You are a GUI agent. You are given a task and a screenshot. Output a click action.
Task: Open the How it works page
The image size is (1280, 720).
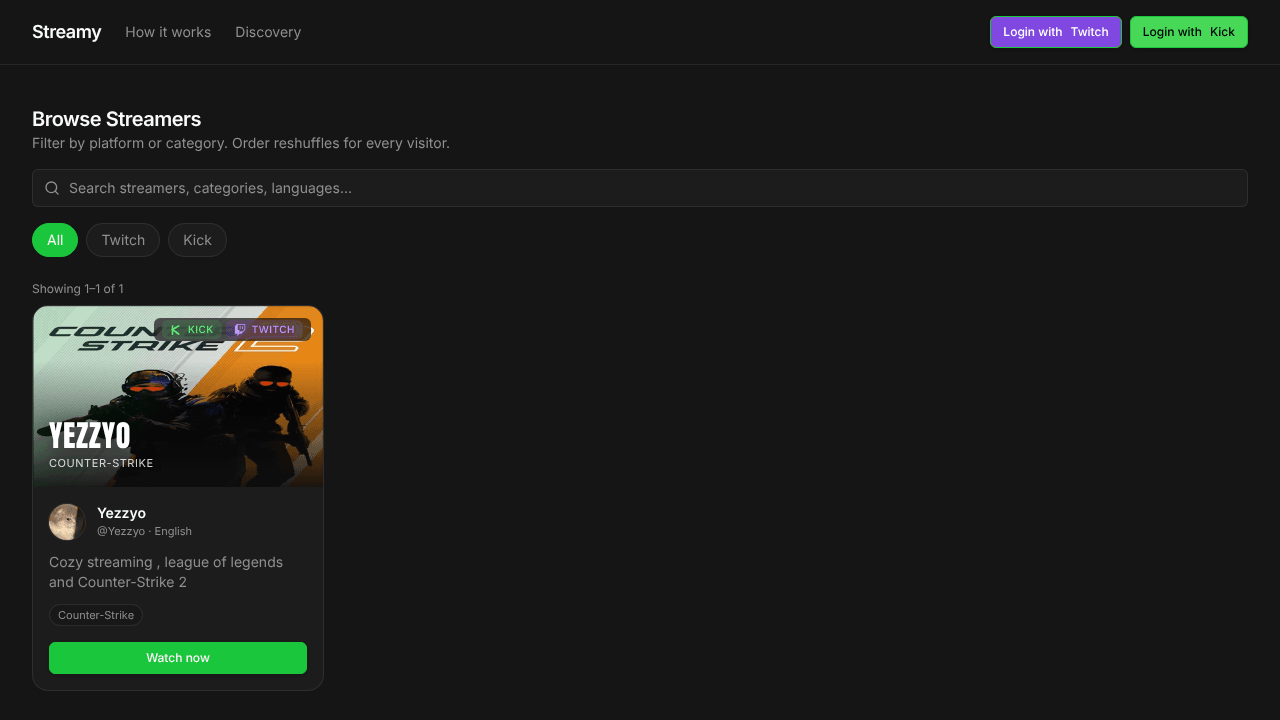tap(168, 32)
